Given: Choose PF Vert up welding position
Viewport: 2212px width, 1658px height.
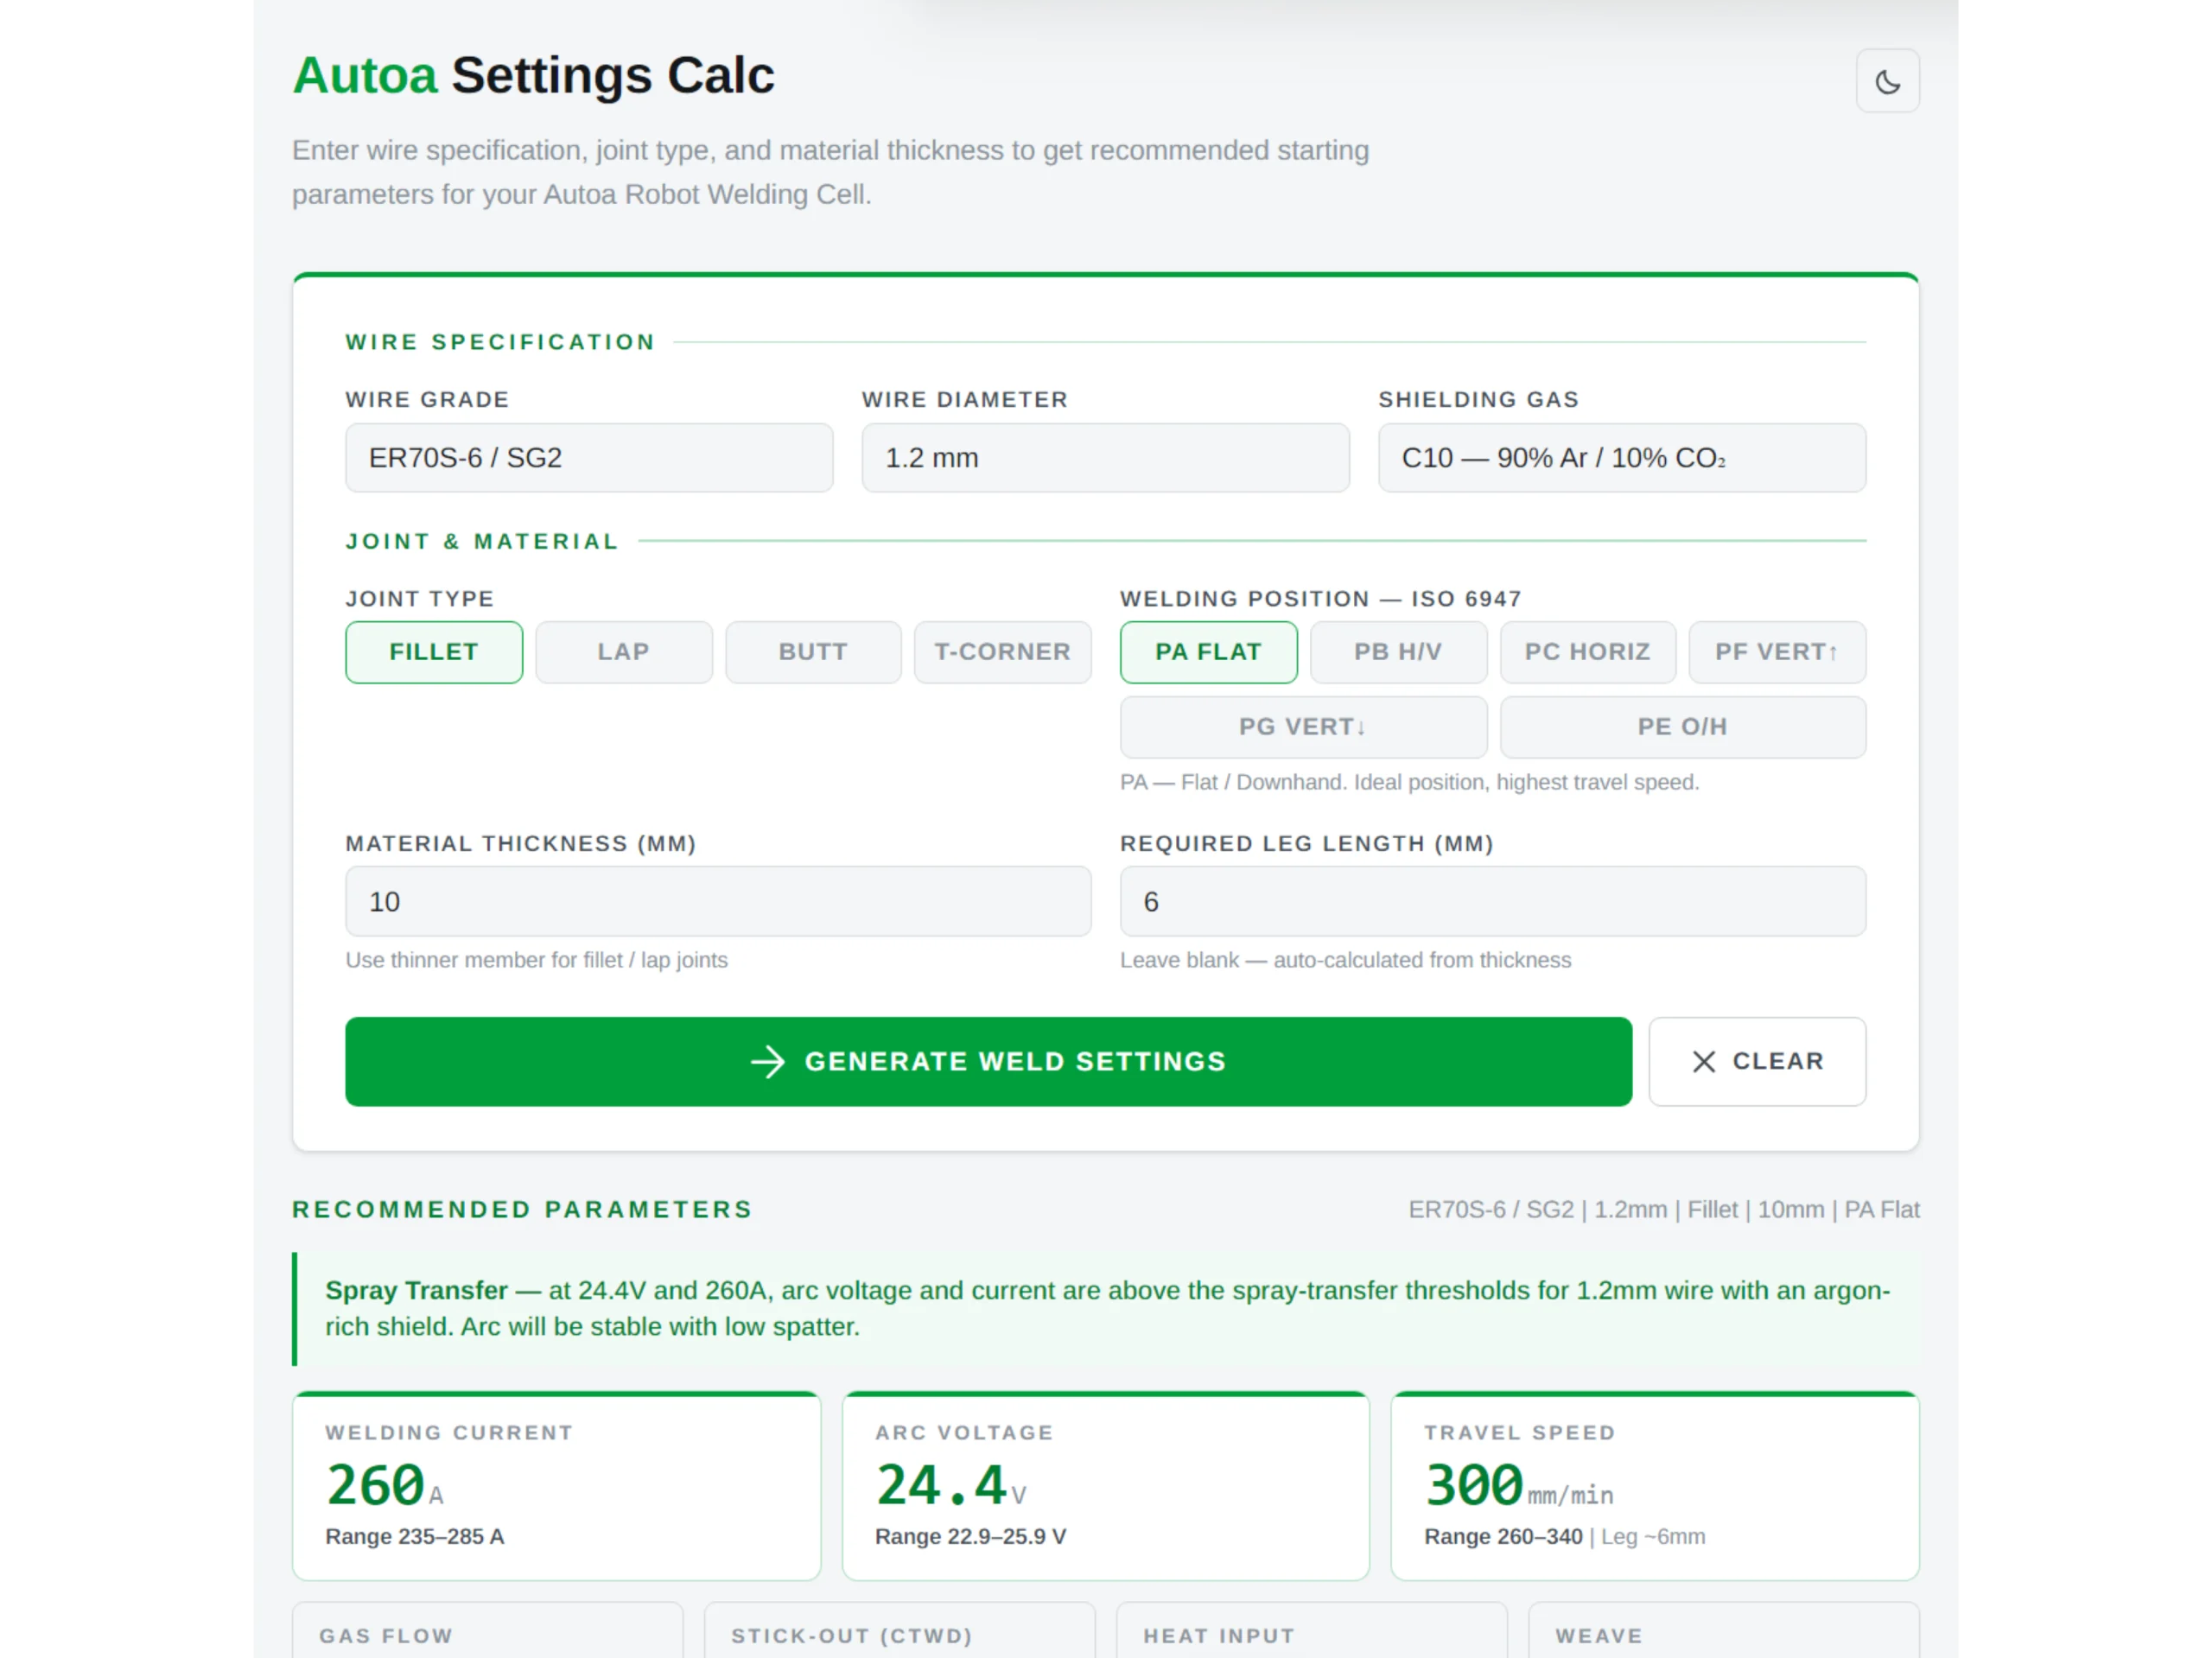Looking at the screenshot, I should 1777,652.
